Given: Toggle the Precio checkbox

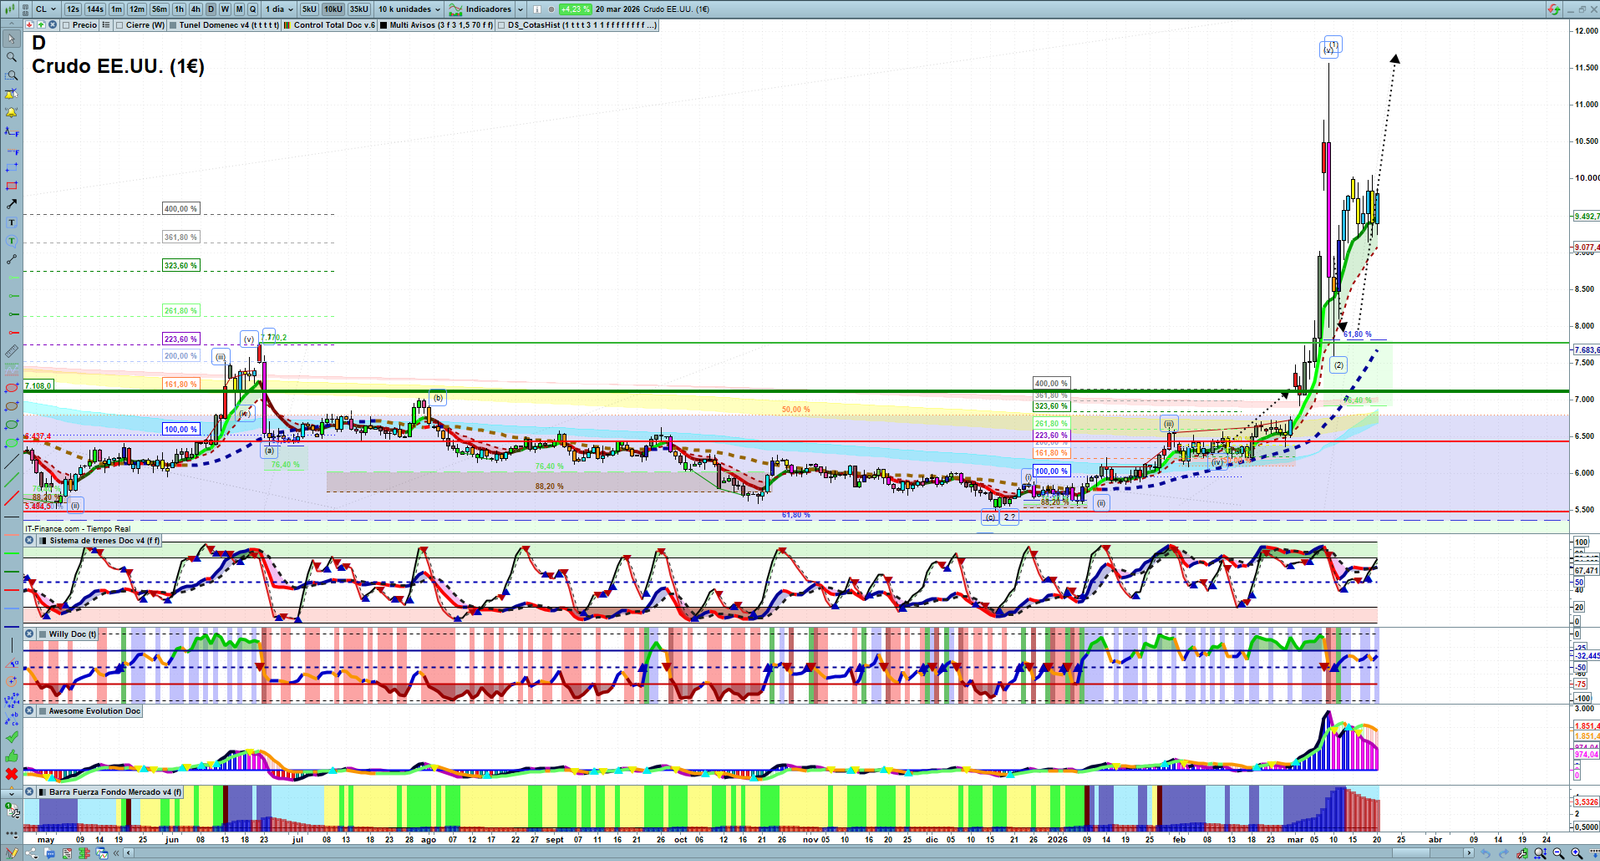Looking at the screenshot, I should click(x=66, y=25).
